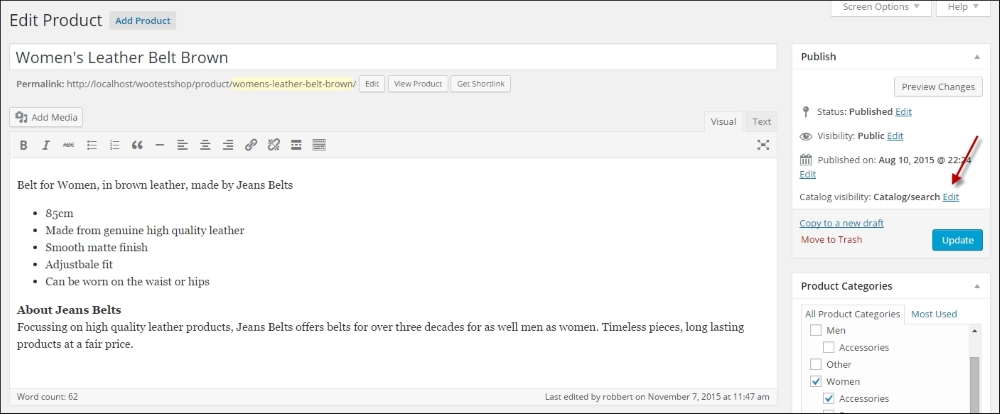Open All Product Categories tab
The width and height of the screenshot is (1000, 414).
pyautogui.click(x=853, y=314)
